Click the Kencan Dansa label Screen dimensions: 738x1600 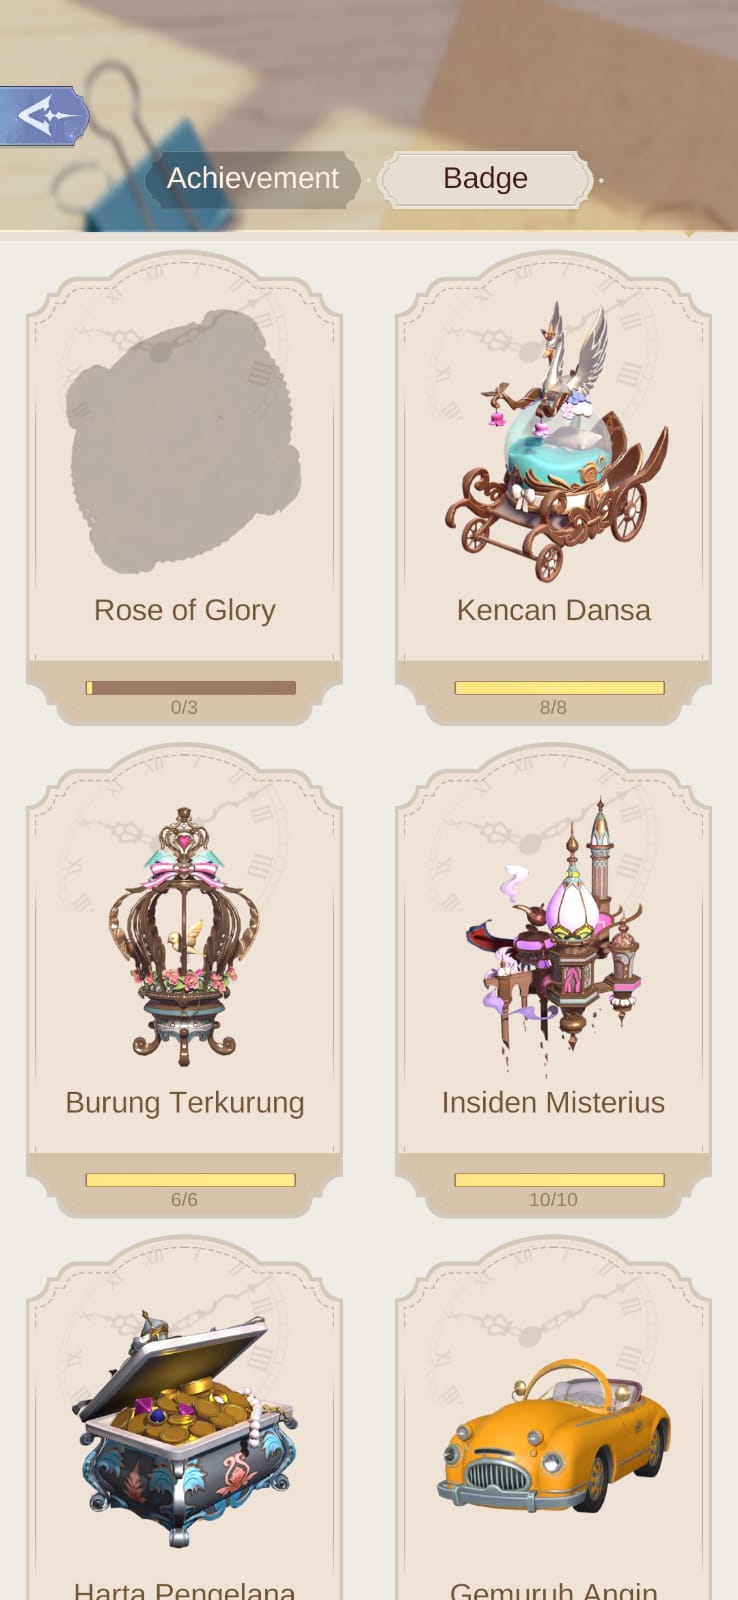click(x=553, y=610)
